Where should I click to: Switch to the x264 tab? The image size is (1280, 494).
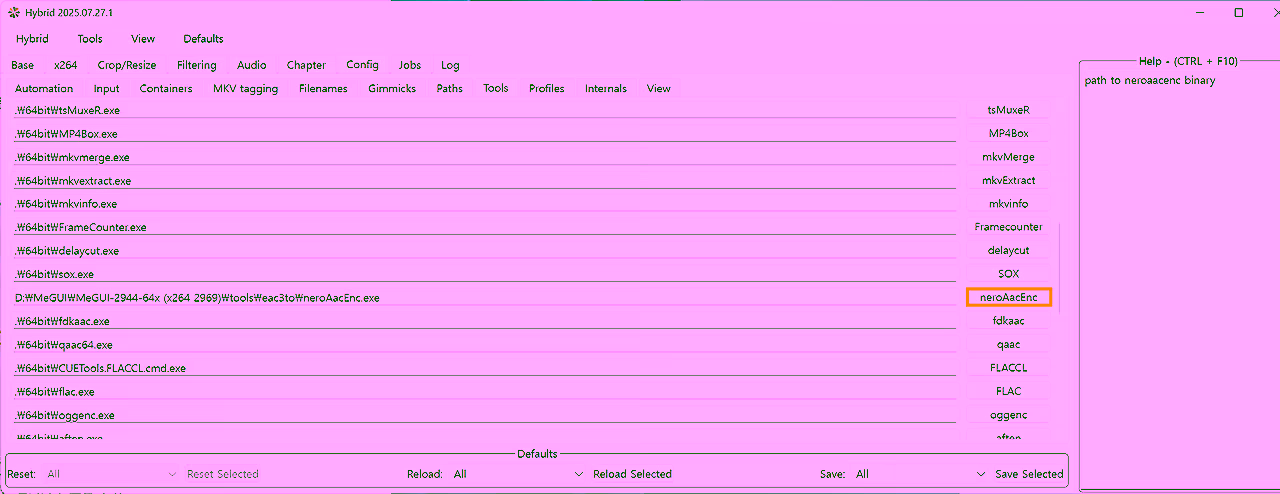(66, 65)
